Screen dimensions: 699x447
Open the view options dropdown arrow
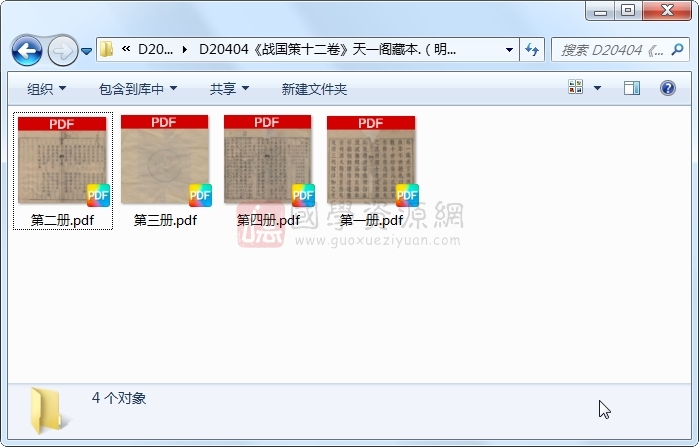[x=598, y=89]
